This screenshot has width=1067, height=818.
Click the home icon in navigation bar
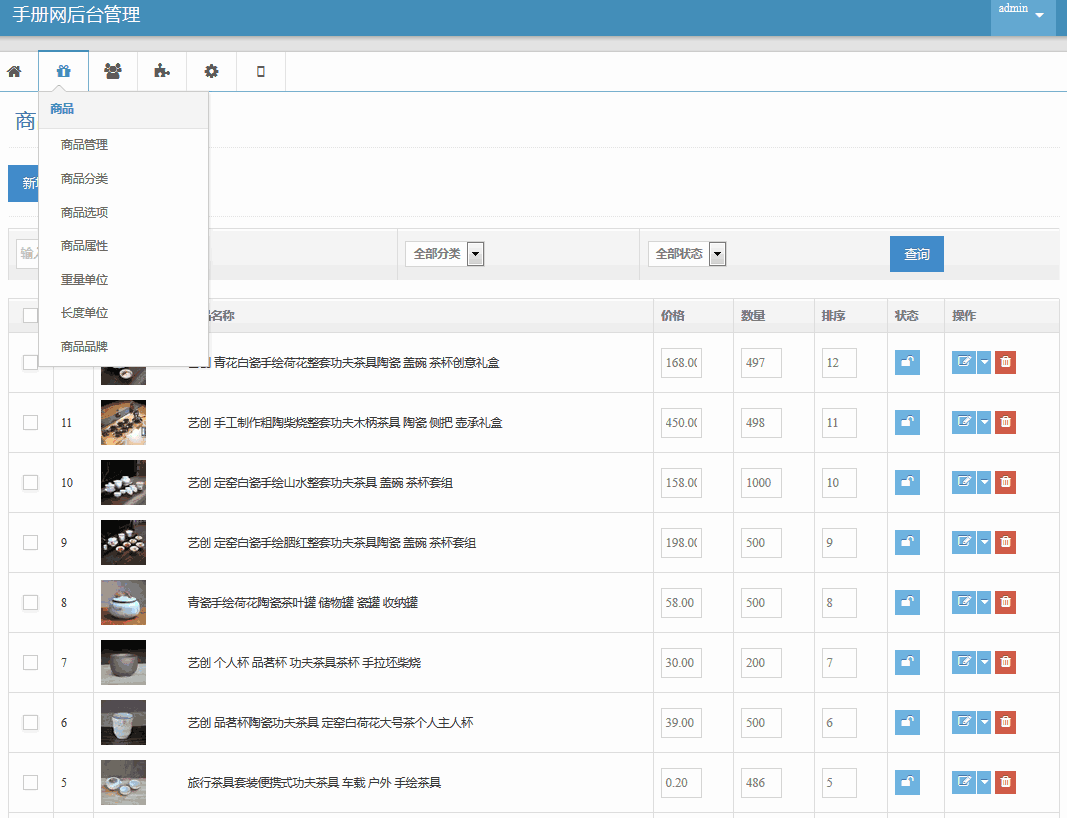tap(14, 71)
